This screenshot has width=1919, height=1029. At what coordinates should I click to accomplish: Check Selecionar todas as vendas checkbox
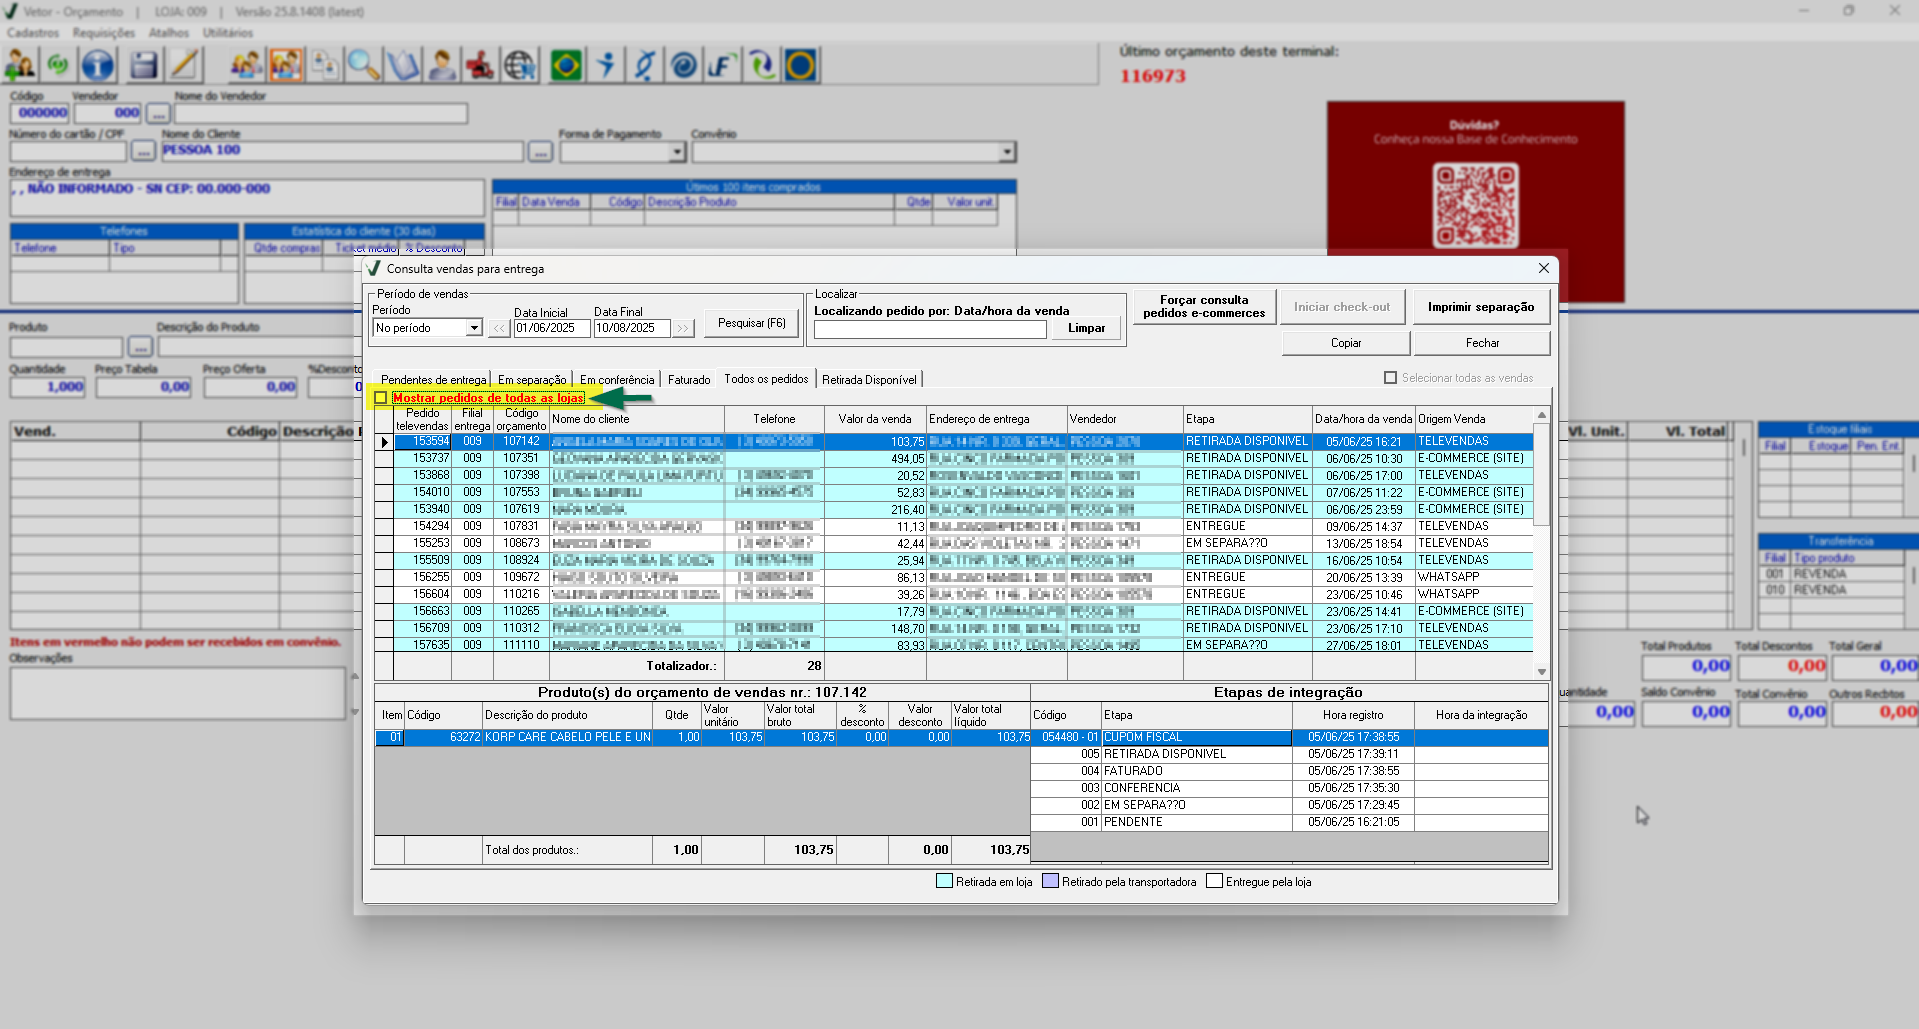pos(1390,378)
